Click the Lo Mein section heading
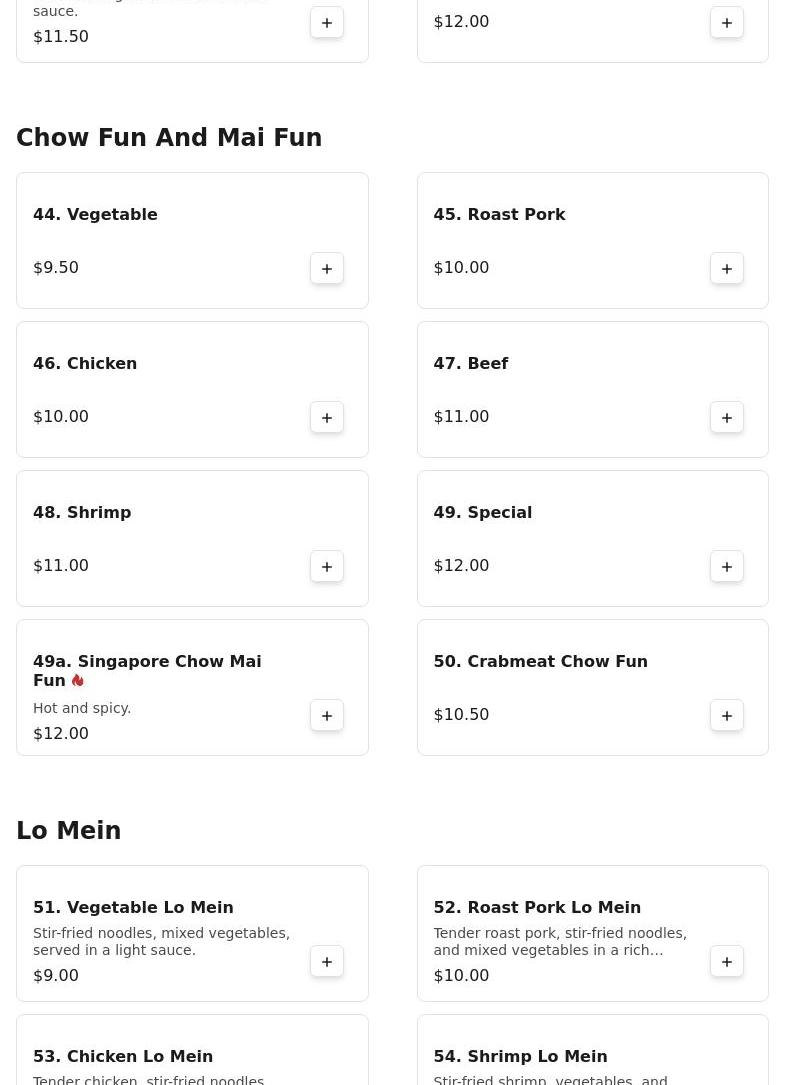This screenshot has width=785, height=1085. point(68,831)
